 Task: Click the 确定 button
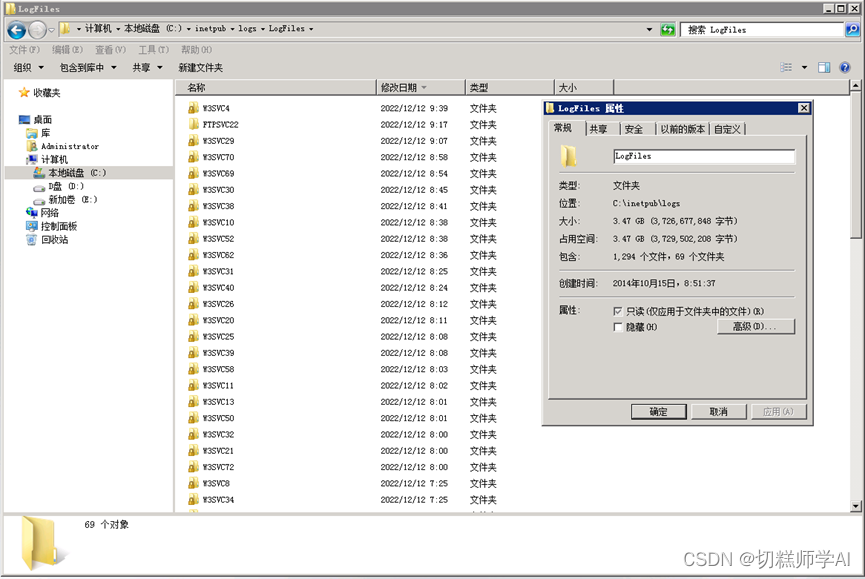pos(658,411)
